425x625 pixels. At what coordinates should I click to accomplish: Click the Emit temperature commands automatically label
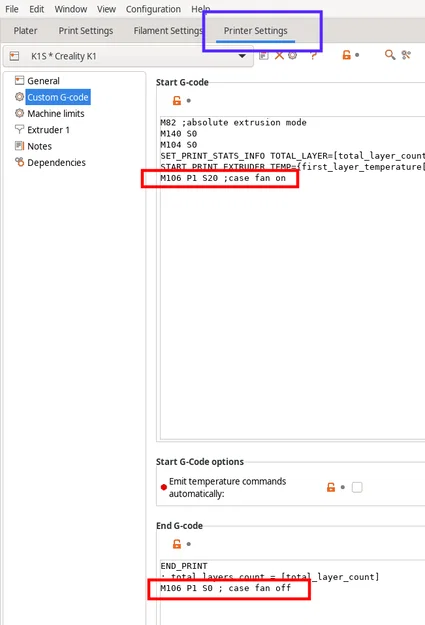coord(227,487)
